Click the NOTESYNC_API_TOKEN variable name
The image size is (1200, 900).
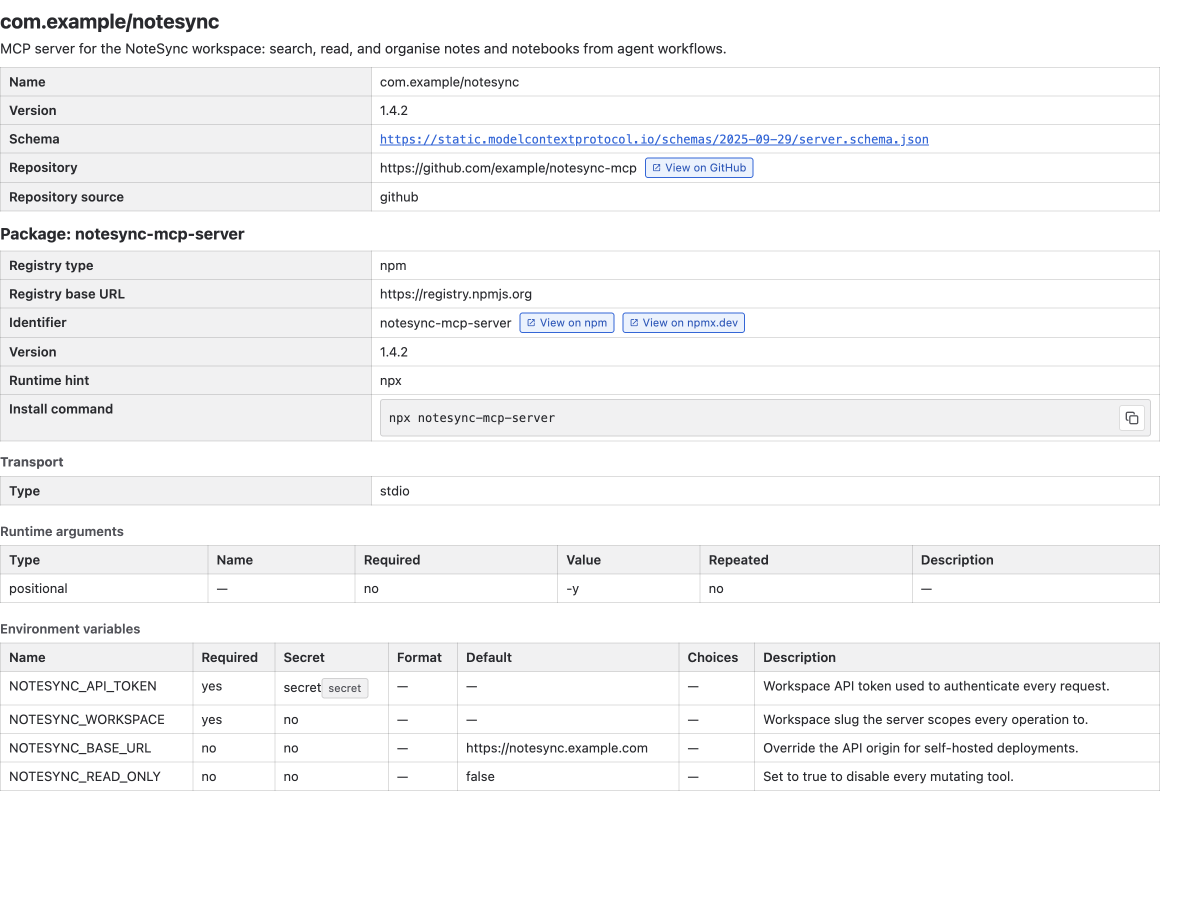pos(83,686)
